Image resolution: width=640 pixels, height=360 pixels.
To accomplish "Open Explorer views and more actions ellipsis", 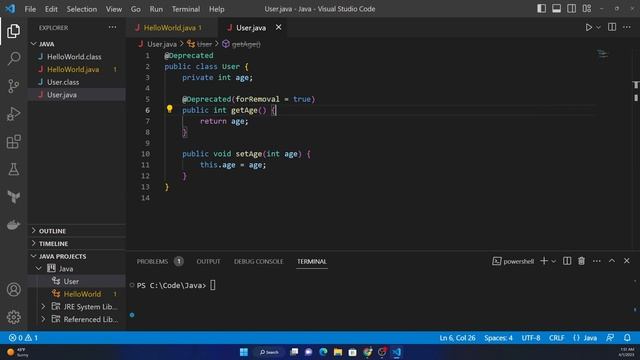I will click(112, 27).
